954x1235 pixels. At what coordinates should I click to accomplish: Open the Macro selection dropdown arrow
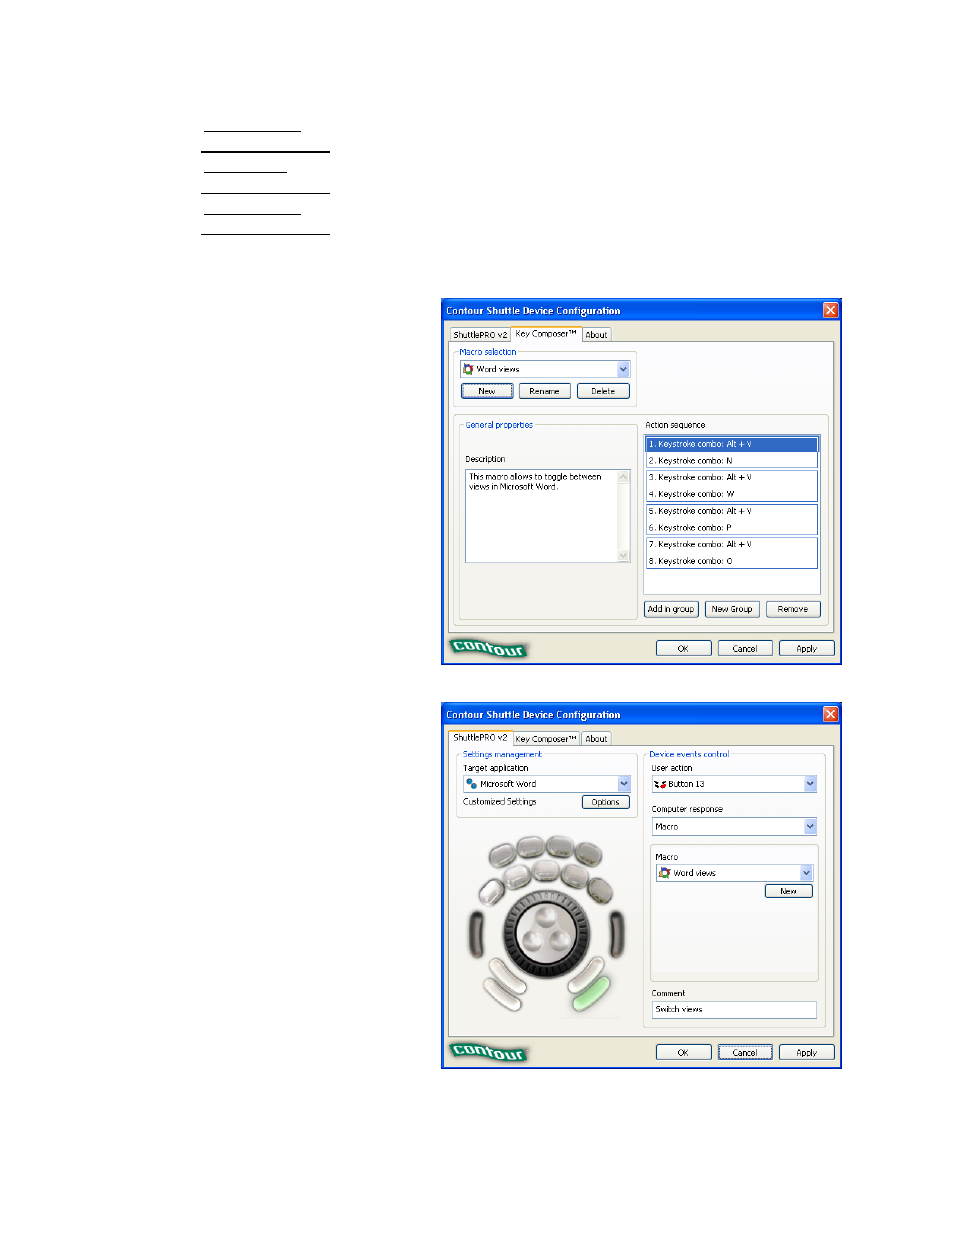pos(623,369)
